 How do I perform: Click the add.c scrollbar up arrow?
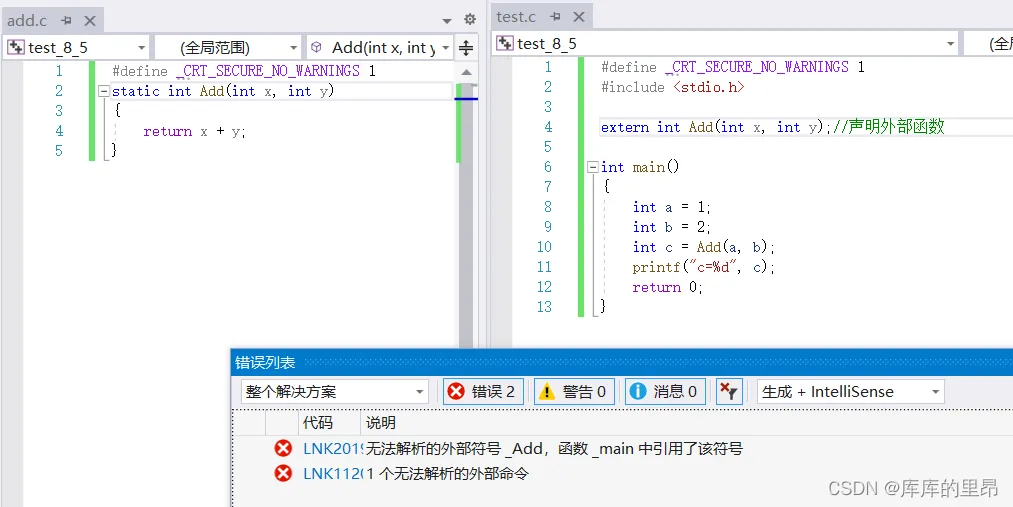coord(466,72)
